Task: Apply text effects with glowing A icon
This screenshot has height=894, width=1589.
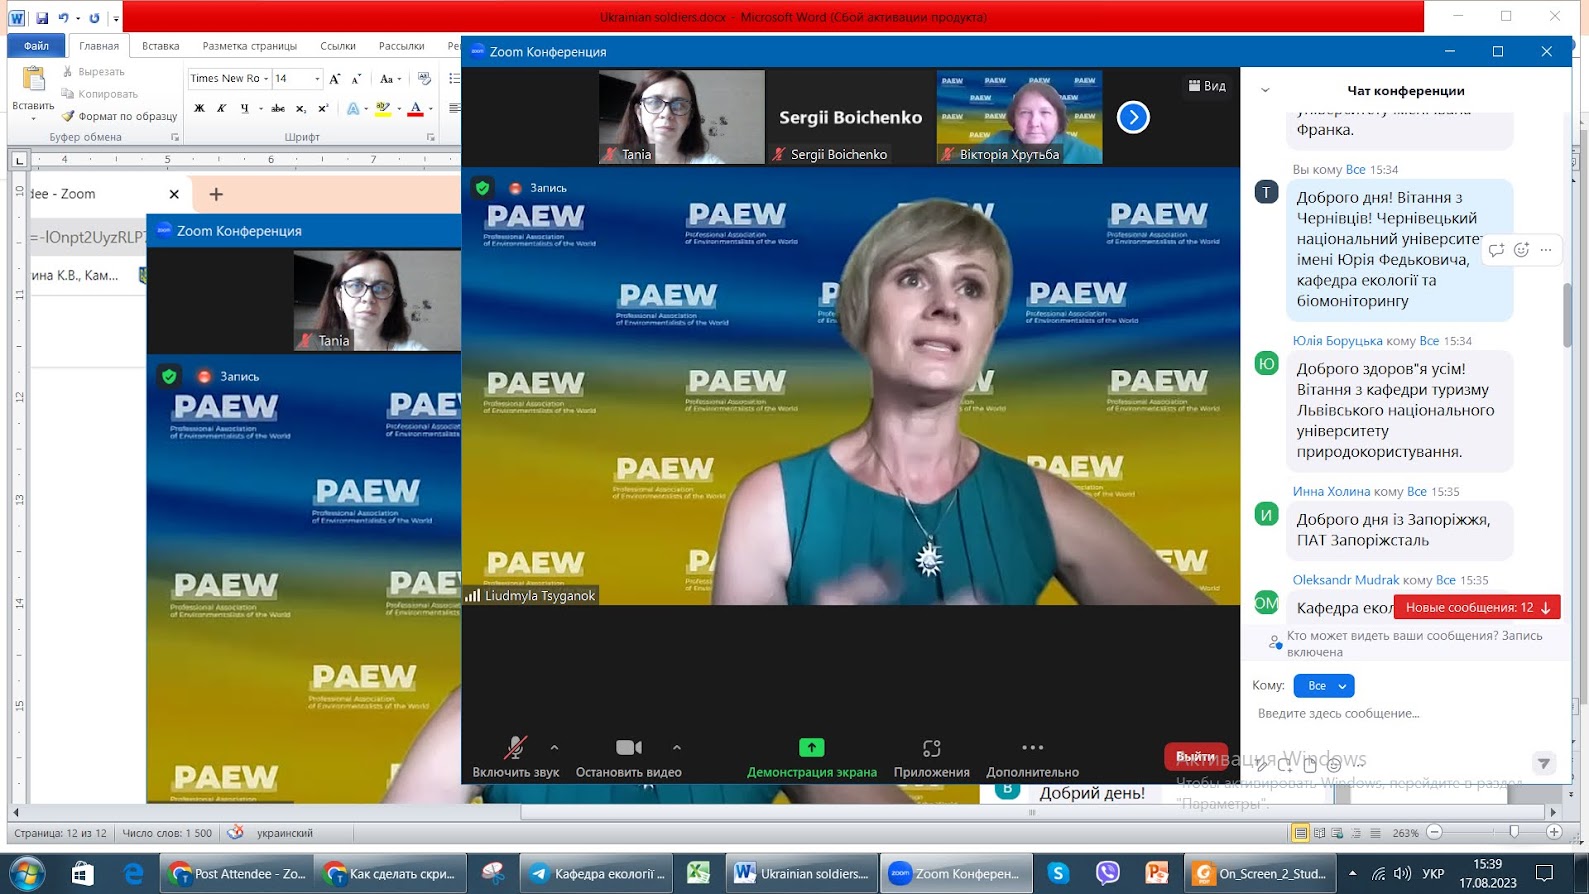Action: (353, 108)
